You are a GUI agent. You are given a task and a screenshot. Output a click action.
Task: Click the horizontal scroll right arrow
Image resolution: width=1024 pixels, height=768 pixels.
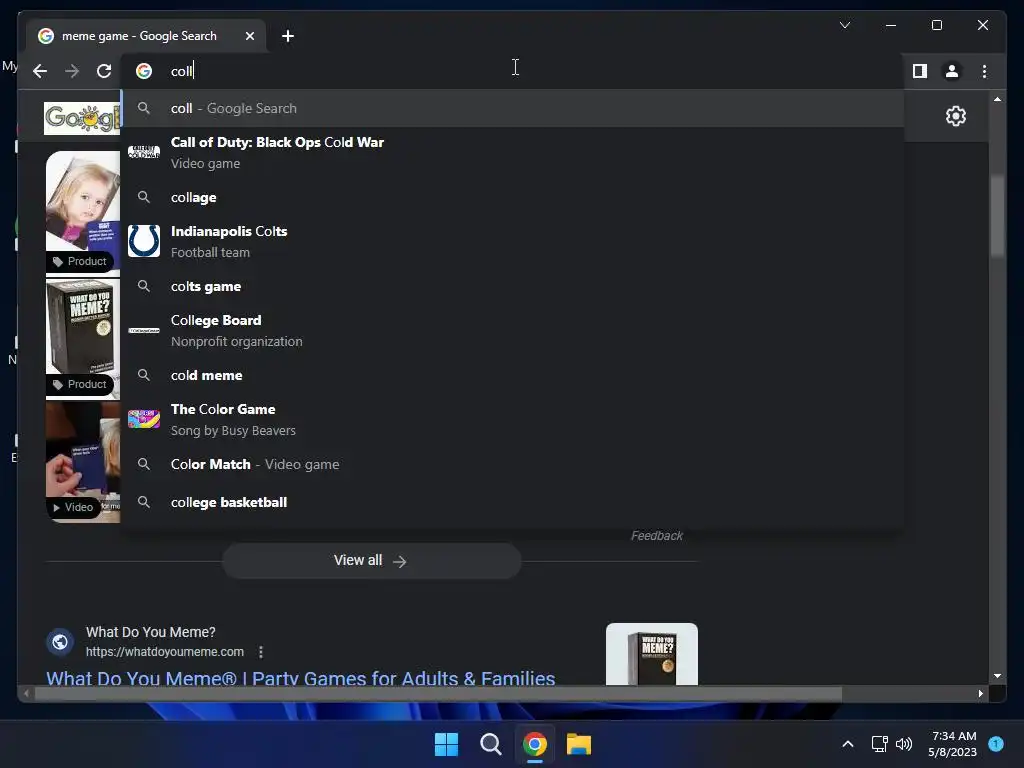click(980, 694)
